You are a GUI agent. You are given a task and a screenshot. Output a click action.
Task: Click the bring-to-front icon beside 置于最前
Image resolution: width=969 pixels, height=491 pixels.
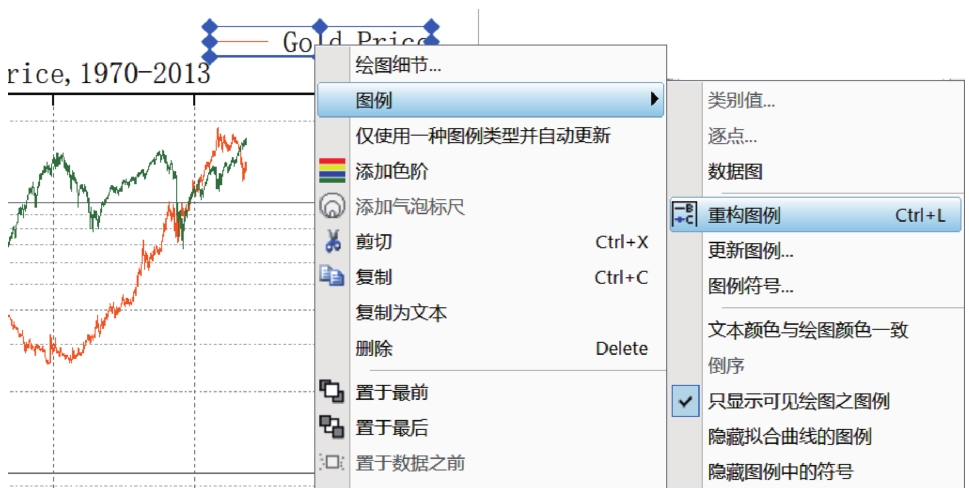click(332, 392)
